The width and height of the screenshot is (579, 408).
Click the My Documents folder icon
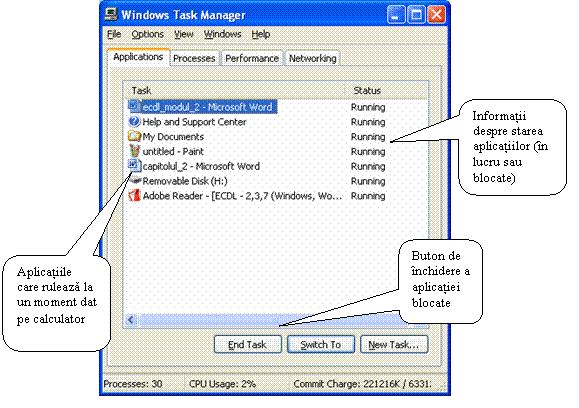pos(134,136)
